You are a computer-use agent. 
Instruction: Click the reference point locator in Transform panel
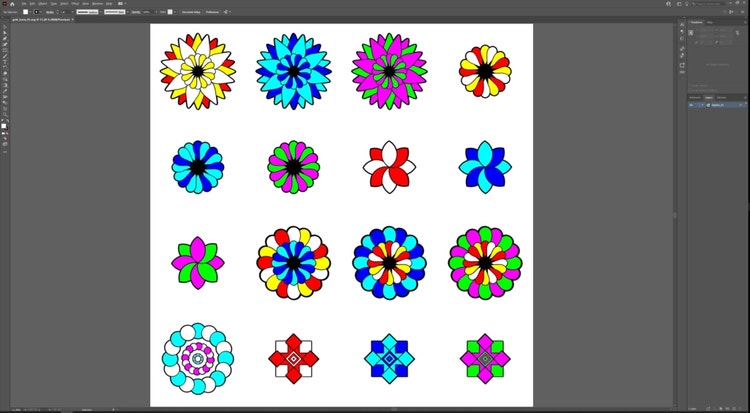[691, 33]
